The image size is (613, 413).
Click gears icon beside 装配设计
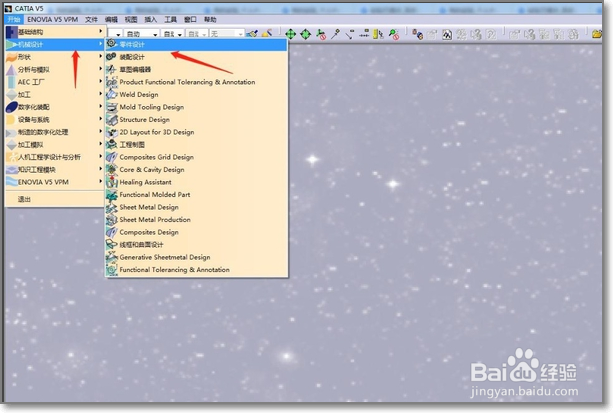click(x=112, y=57)
